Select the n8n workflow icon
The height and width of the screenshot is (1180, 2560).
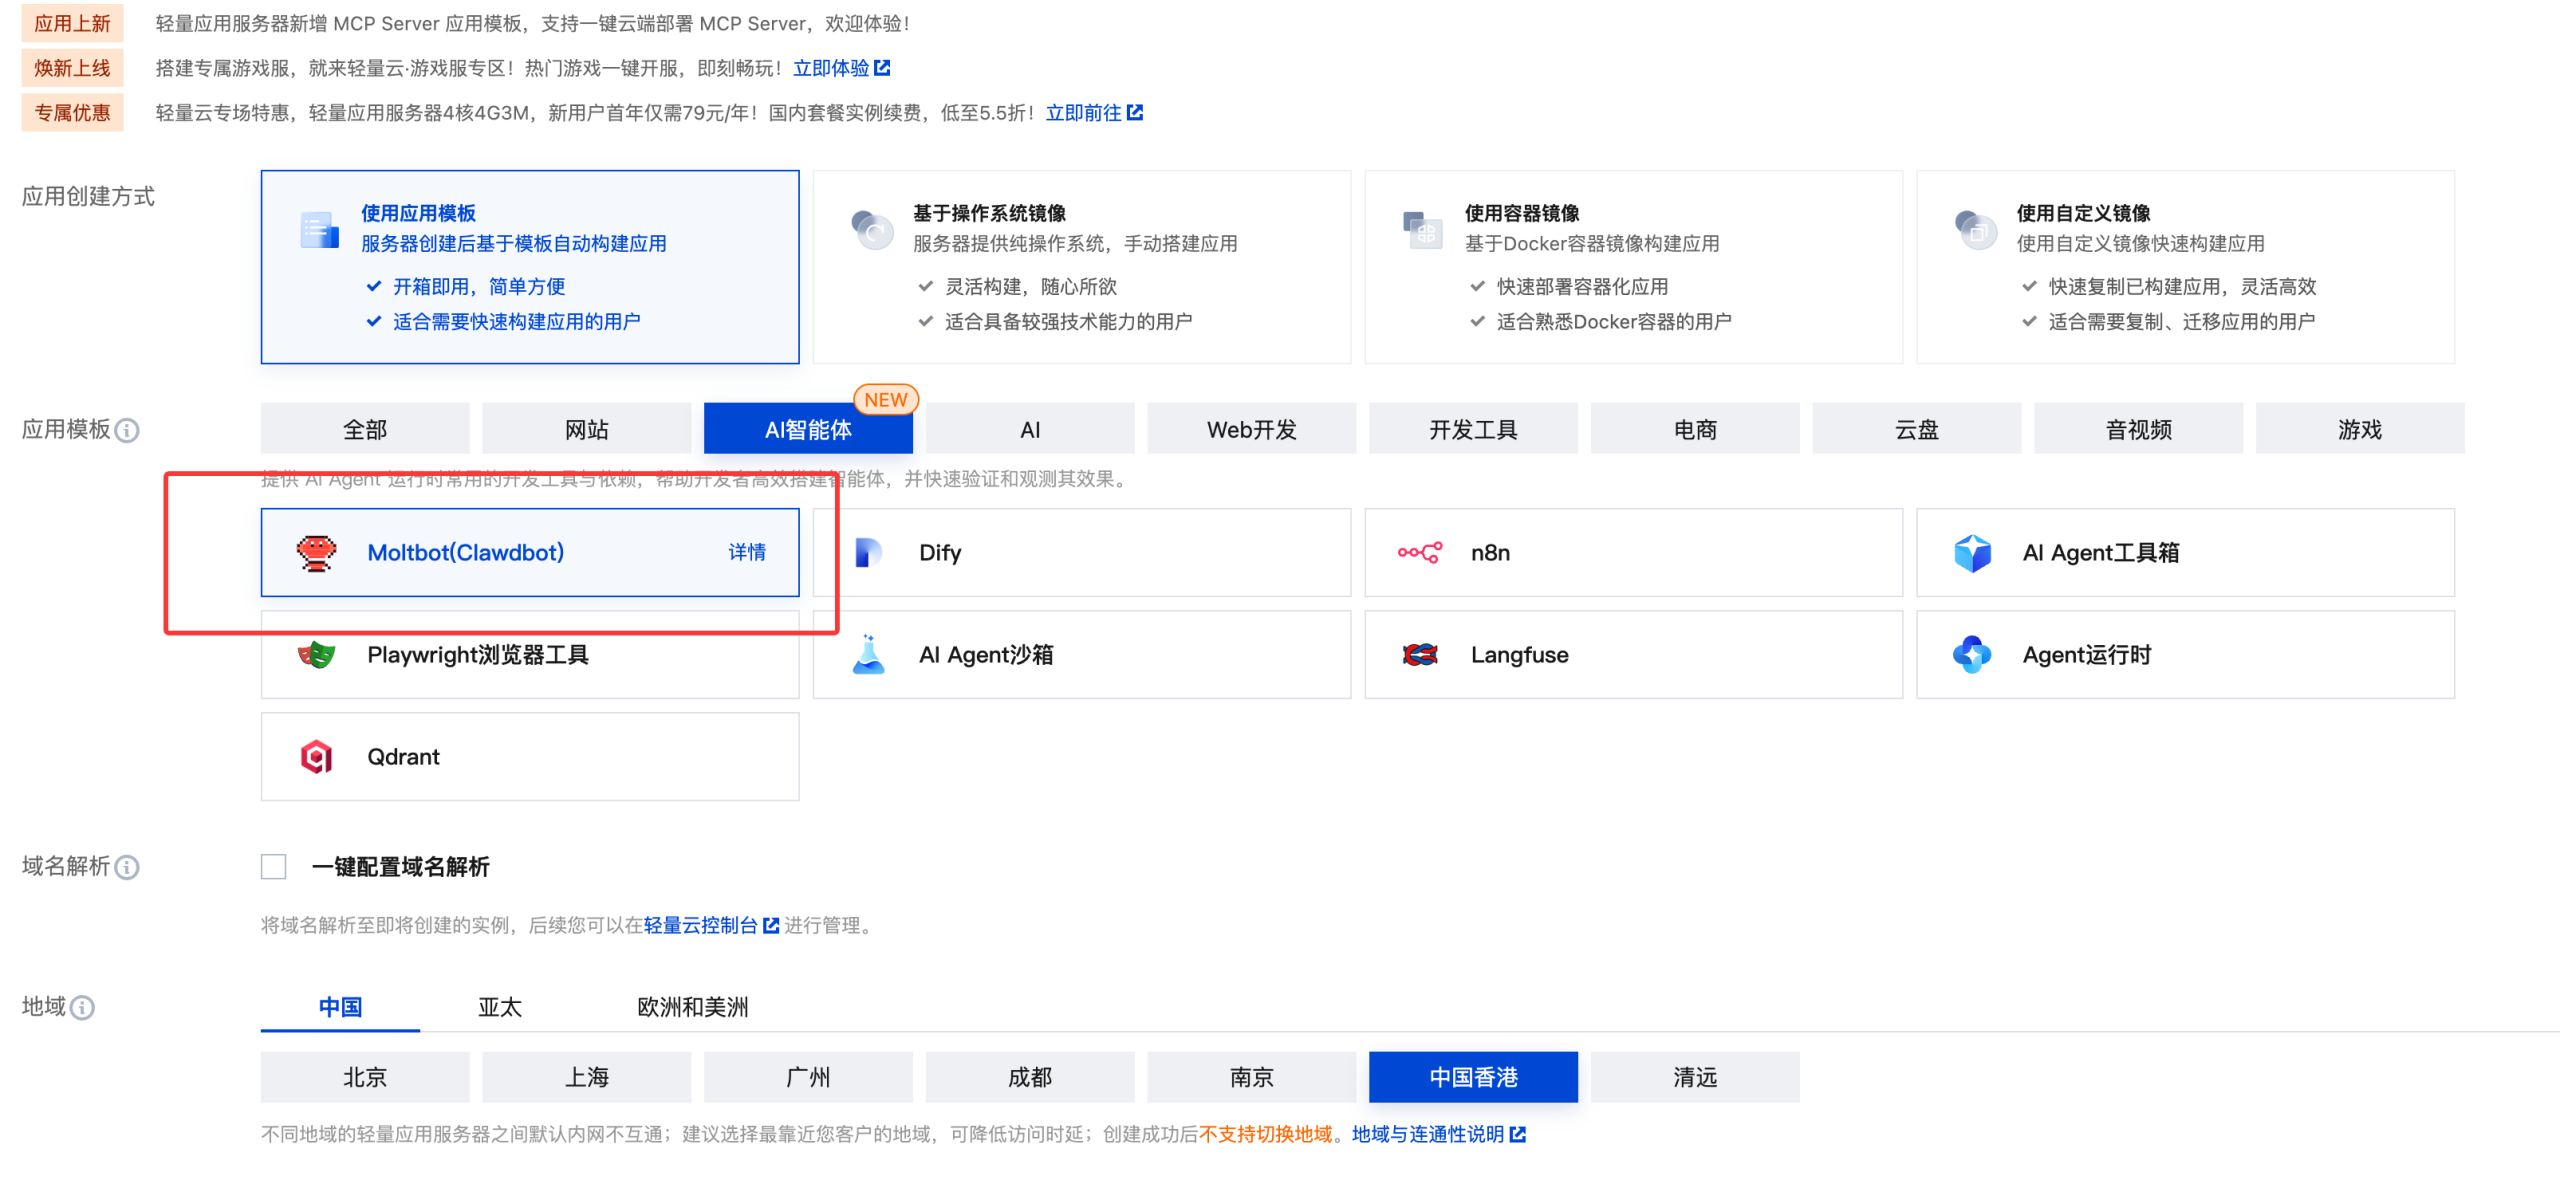pyautogui.click(x=1419, y=552)
